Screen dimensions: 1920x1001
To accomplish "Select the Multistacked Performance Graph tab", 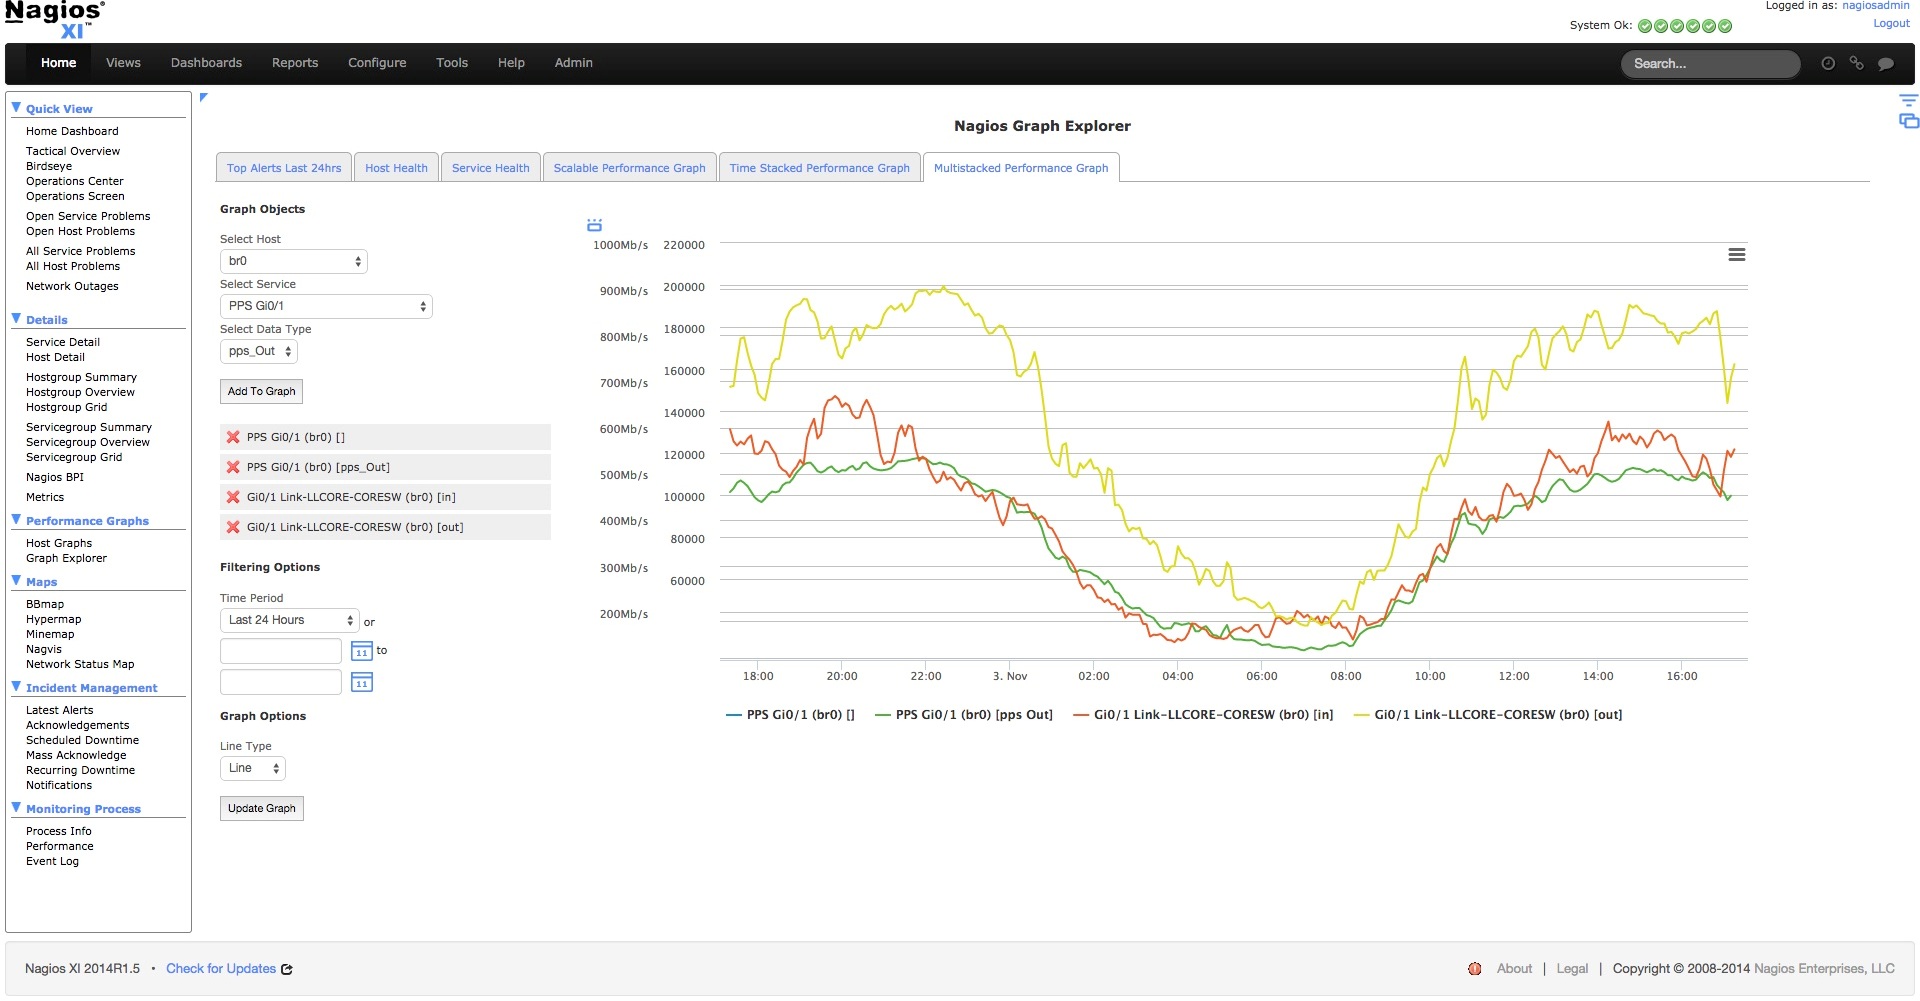I will 1021,168.
